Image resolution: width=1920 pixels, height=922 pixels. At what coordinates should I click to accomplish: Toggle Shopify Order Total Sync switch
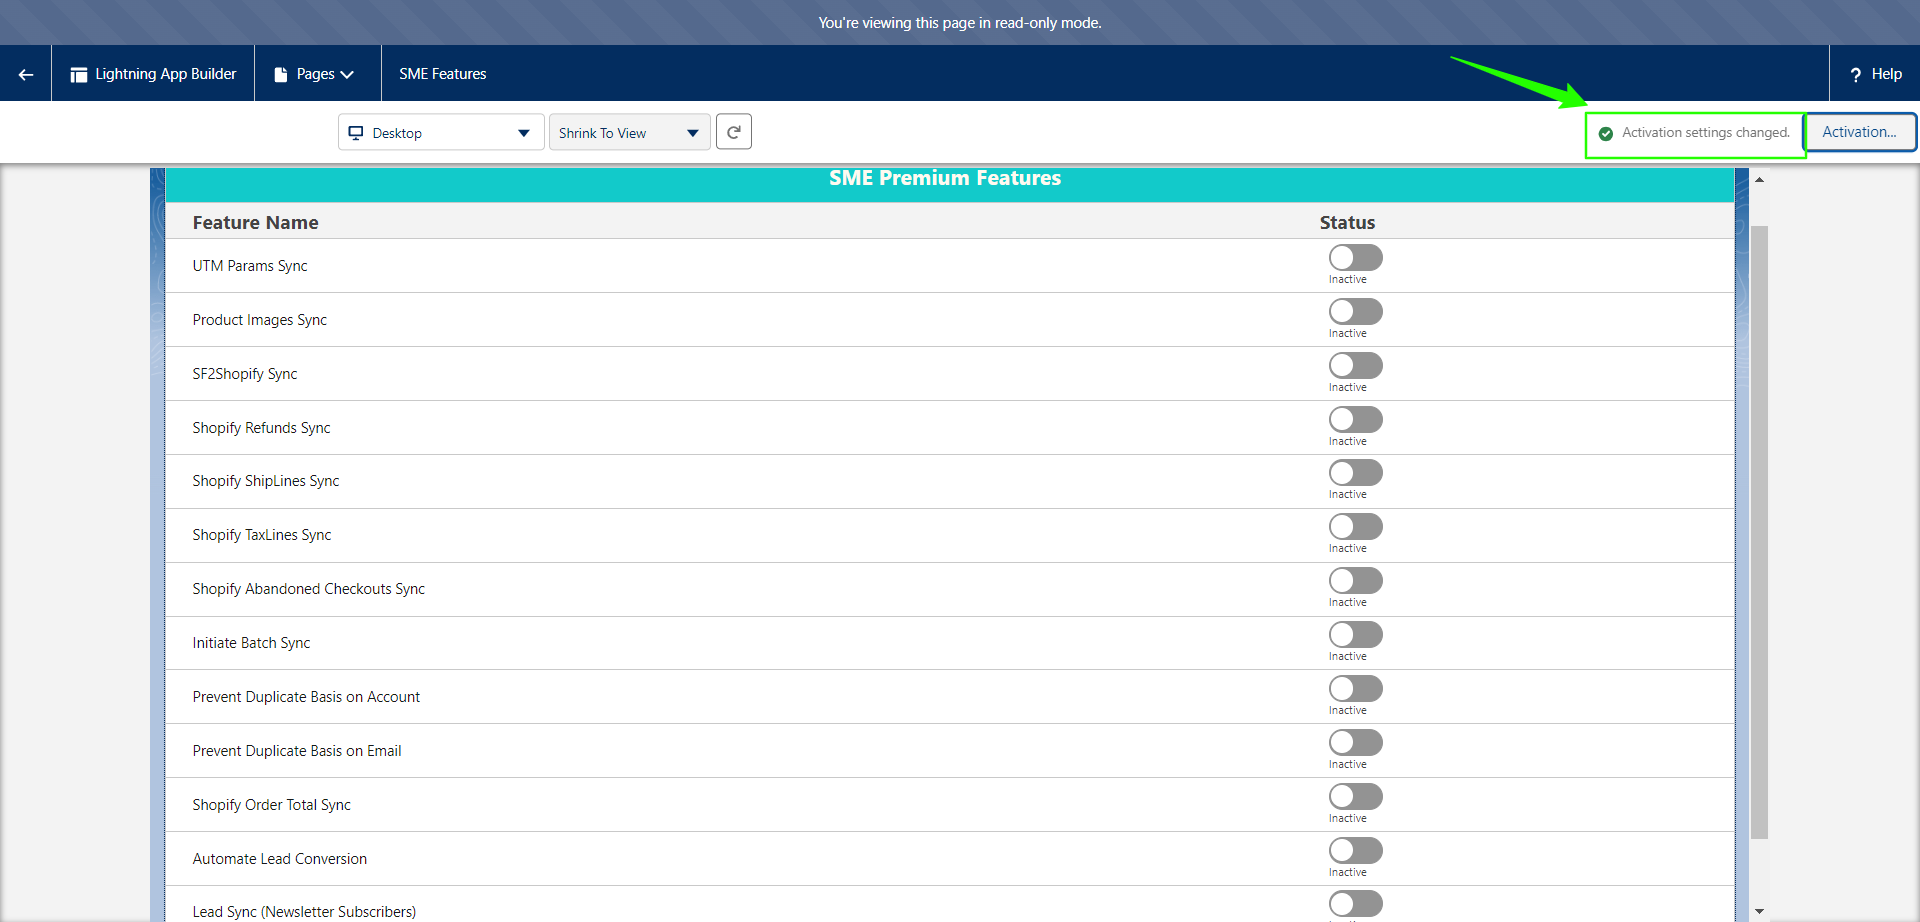(x=1356, y=797)
